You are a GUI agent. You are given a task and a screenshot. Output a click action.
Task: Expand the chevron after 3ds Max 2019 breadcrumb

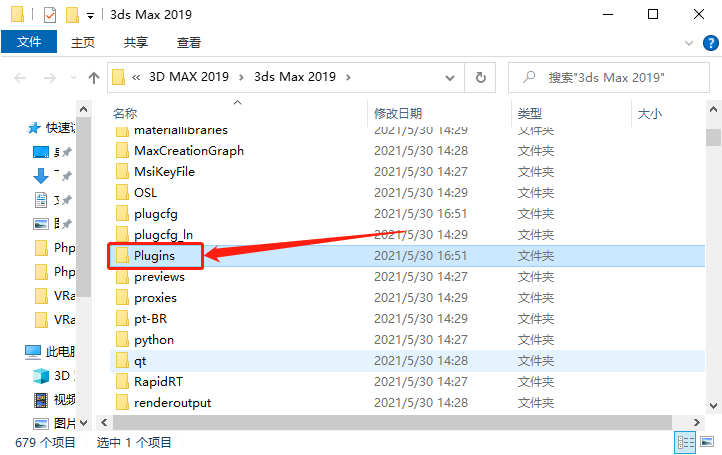click(x=348, y=77)
